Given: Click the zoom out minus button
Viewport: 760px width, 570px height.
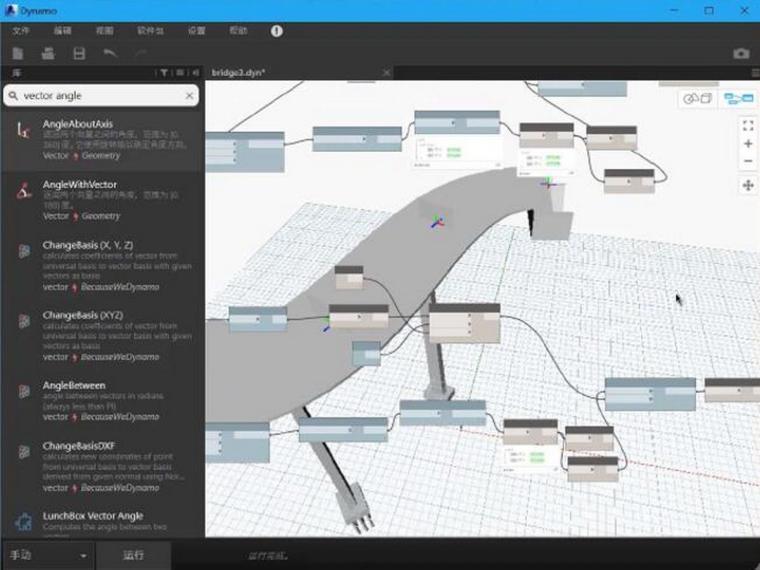Looking at the screenshot, I should [x=747, y=162].
